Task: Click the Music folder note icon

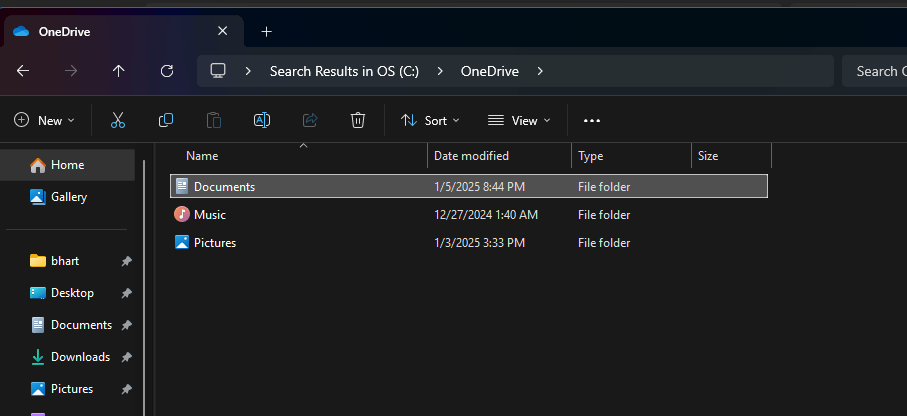Action: [182, 214]
